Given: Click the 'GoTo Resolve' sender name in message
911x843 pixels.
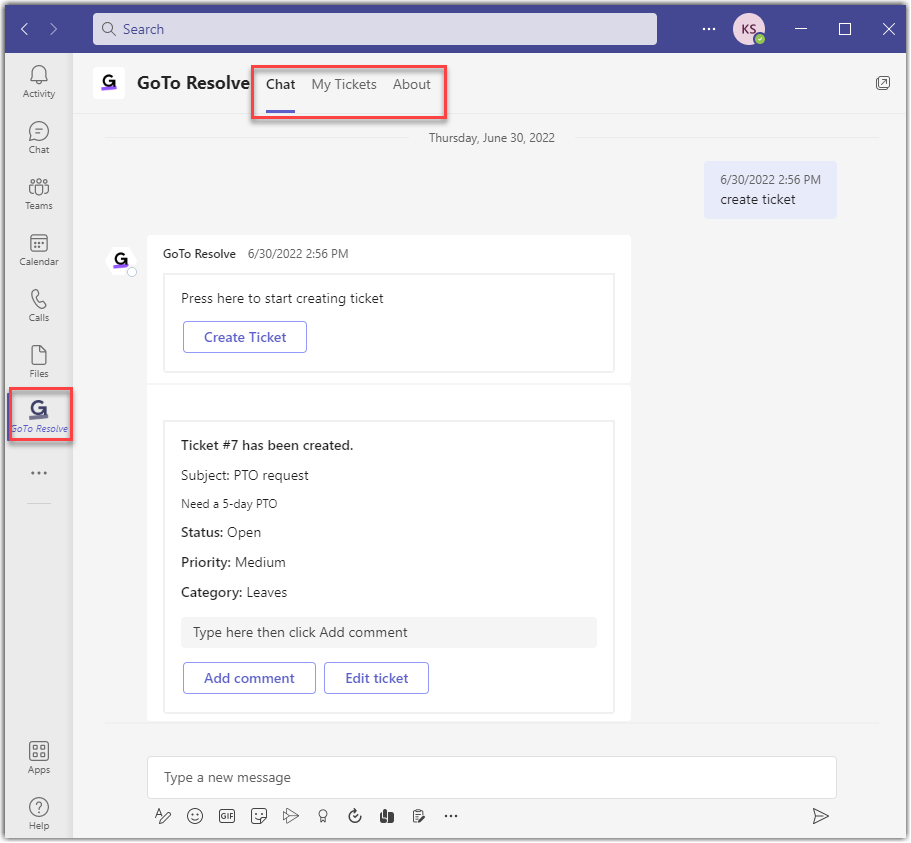Looking at the screenshot, I should pos(199,254).
